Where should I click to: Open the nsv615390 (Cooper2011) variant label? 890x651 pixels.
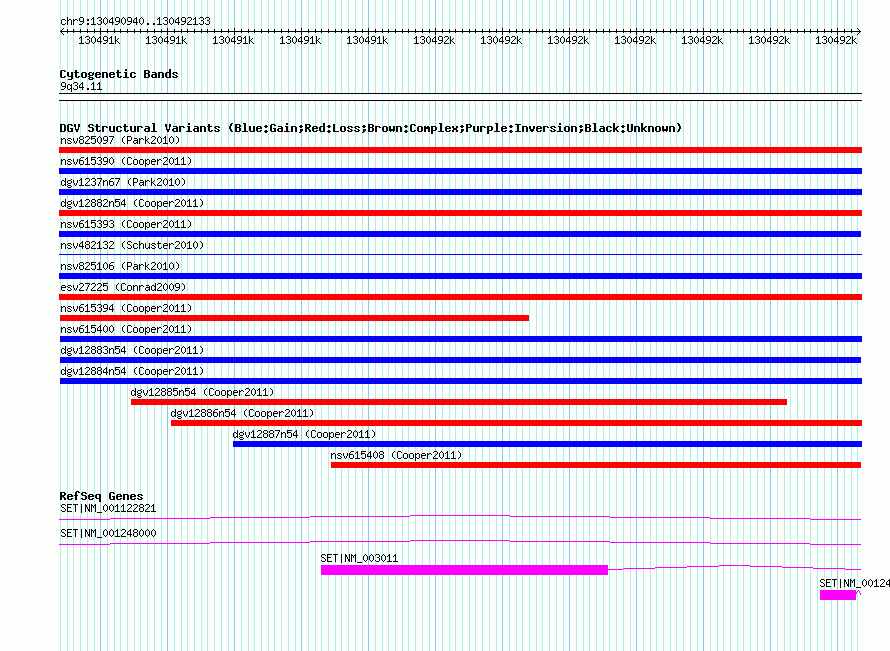(x=126, y=161)
